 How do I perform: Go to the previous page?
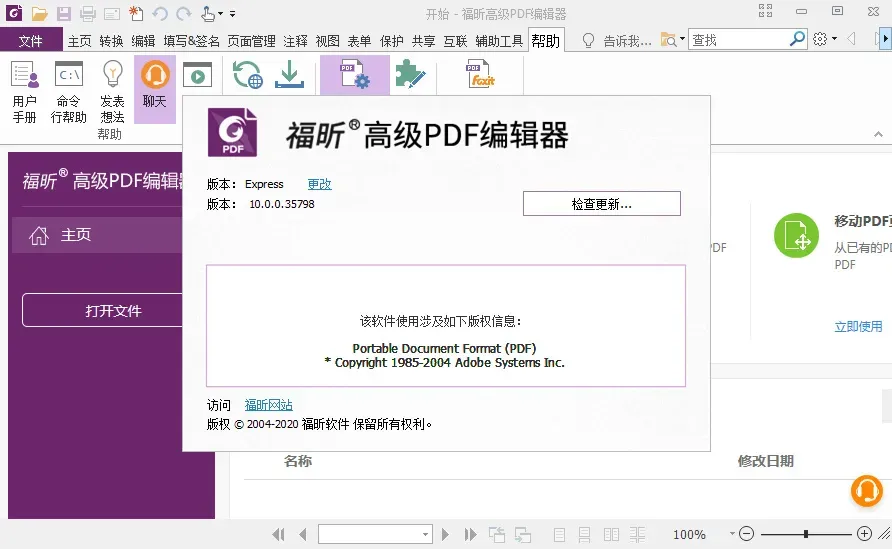point(303,534)
